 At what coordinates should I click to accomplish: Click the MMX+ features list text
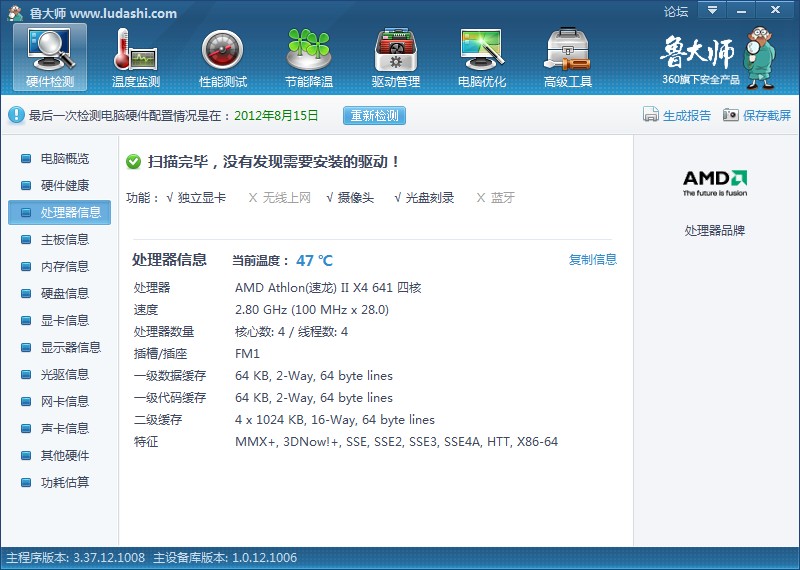click(x=396, y=442)
